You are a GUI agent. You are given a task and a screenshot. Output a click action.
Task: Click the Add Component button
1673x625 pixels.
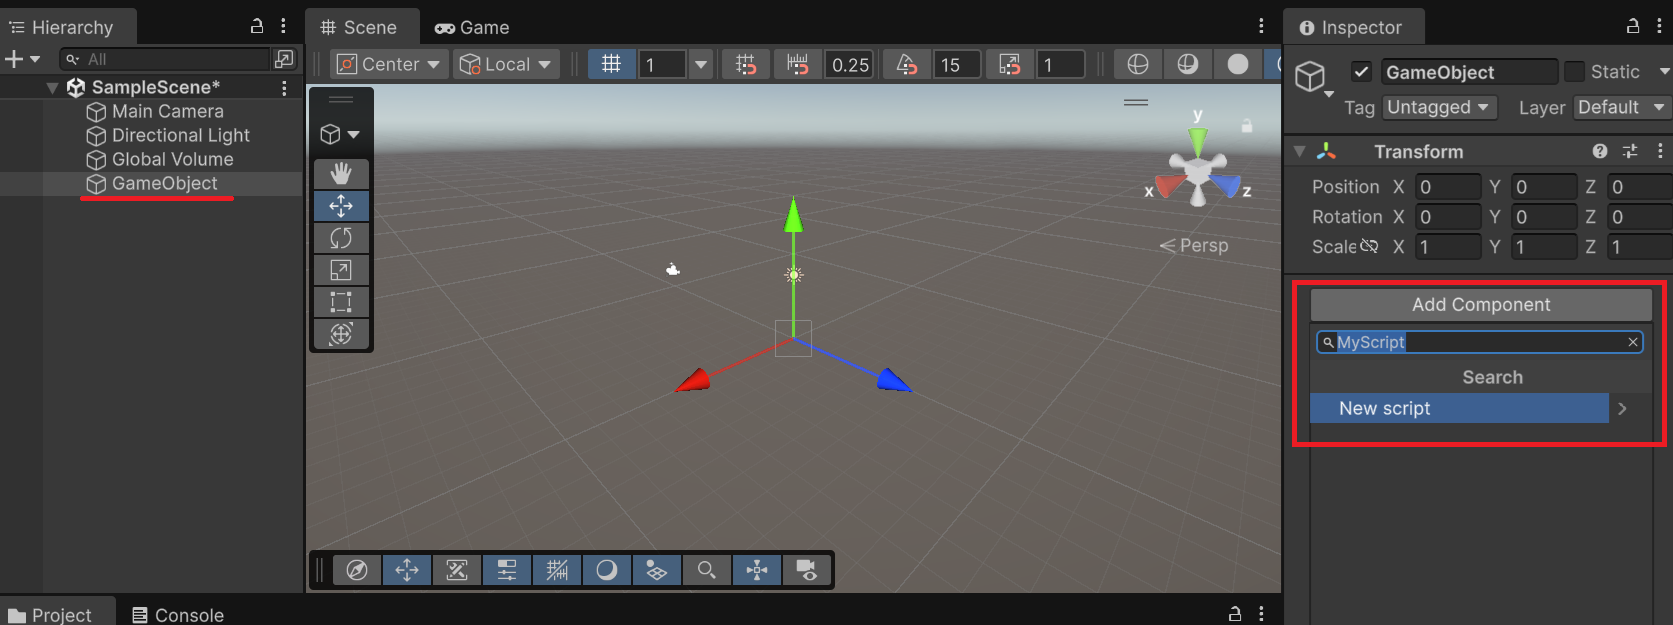pyautogui.click(x=1481, y=305)
